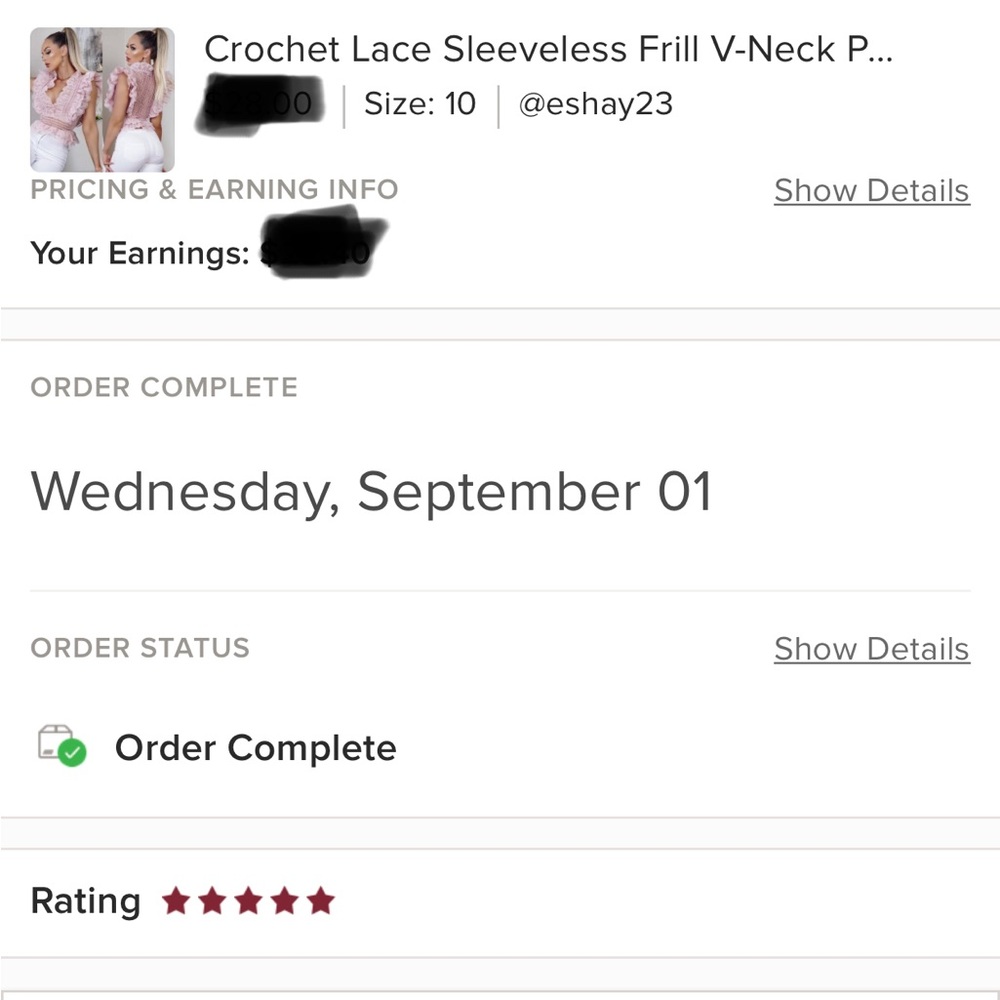This screenshot has width=1000, height=1000.
Task: Click the Pricing & Earning Info header
Action: click(214, 189)
